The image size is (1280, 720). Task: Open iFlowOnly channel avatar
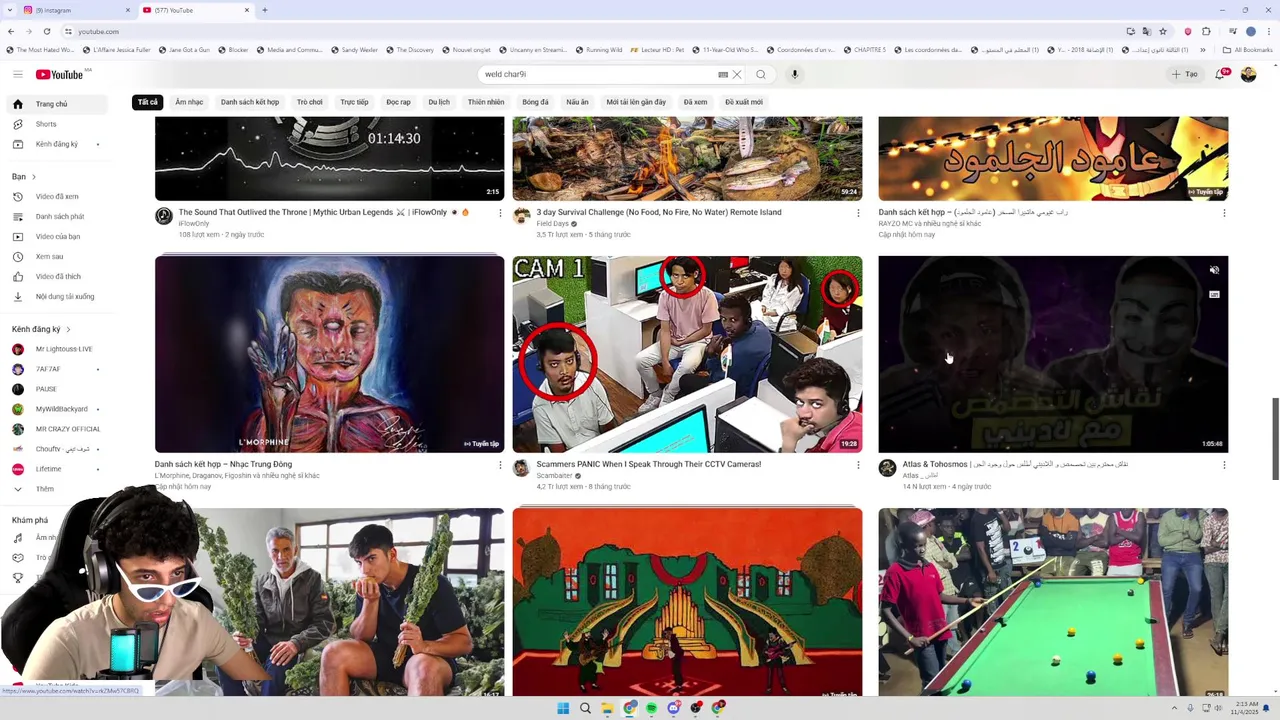click(x=164, y=216)
